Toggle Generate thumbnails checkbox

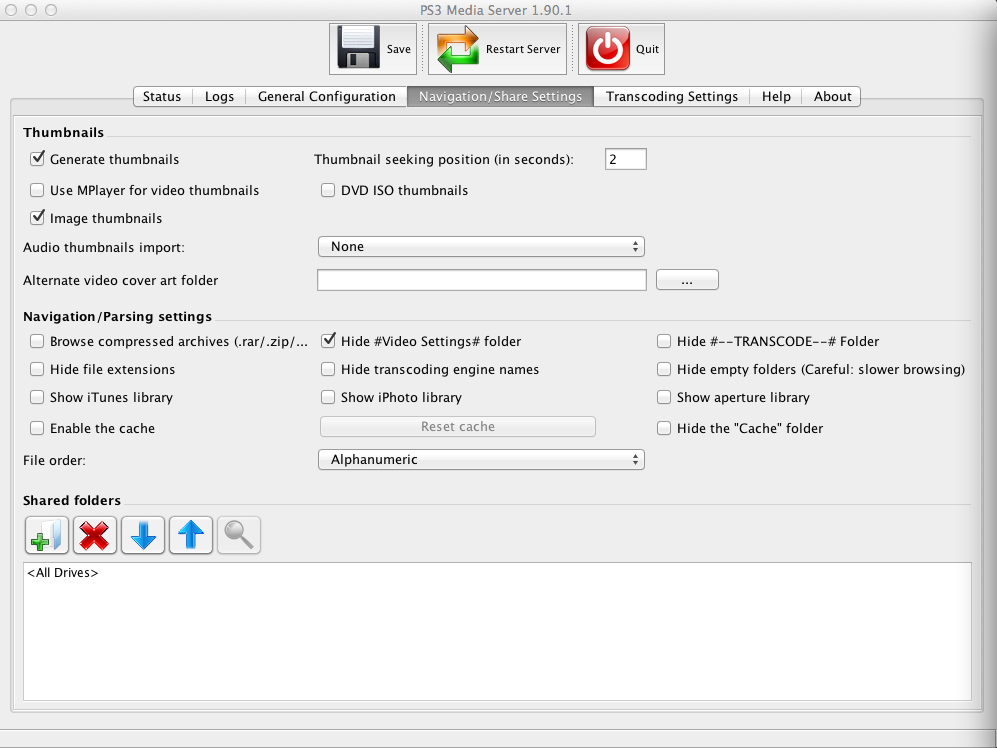[x=37, y=158]
